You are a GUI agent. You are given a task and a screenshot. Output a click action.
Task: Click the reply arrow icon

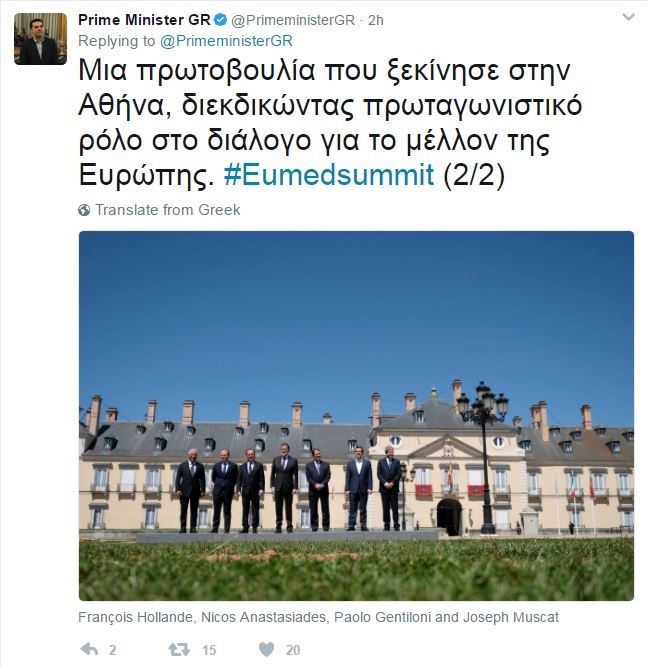click(89, 649)
